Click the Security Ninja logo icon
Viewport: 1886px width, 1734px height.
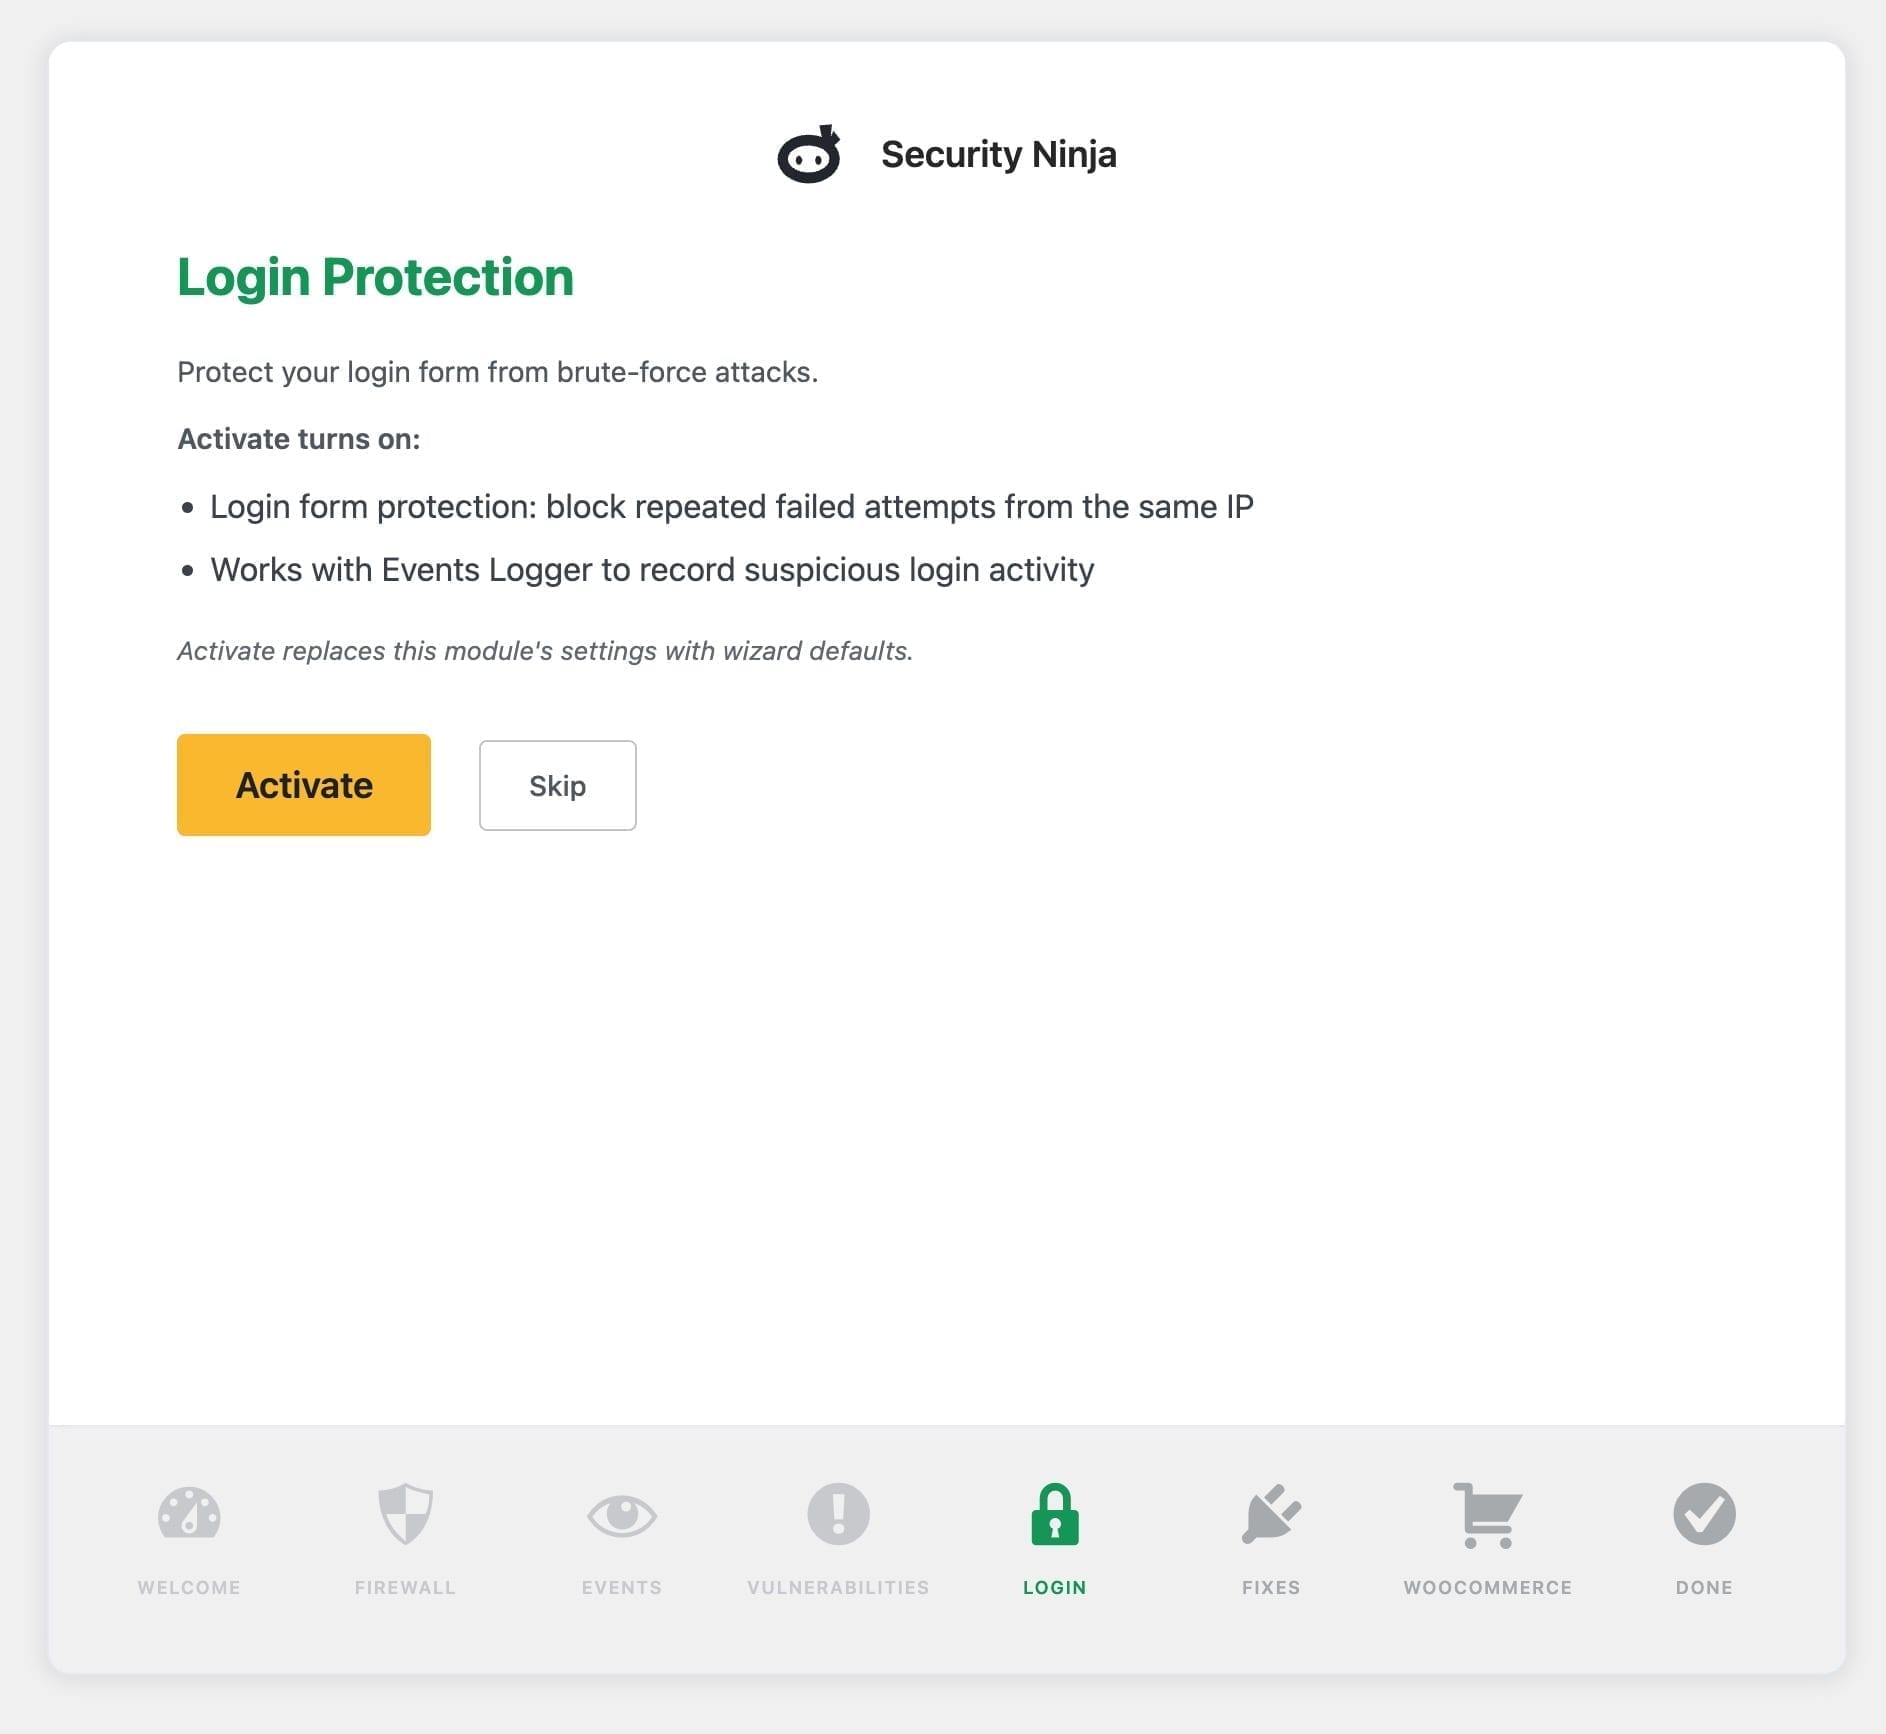809,154
